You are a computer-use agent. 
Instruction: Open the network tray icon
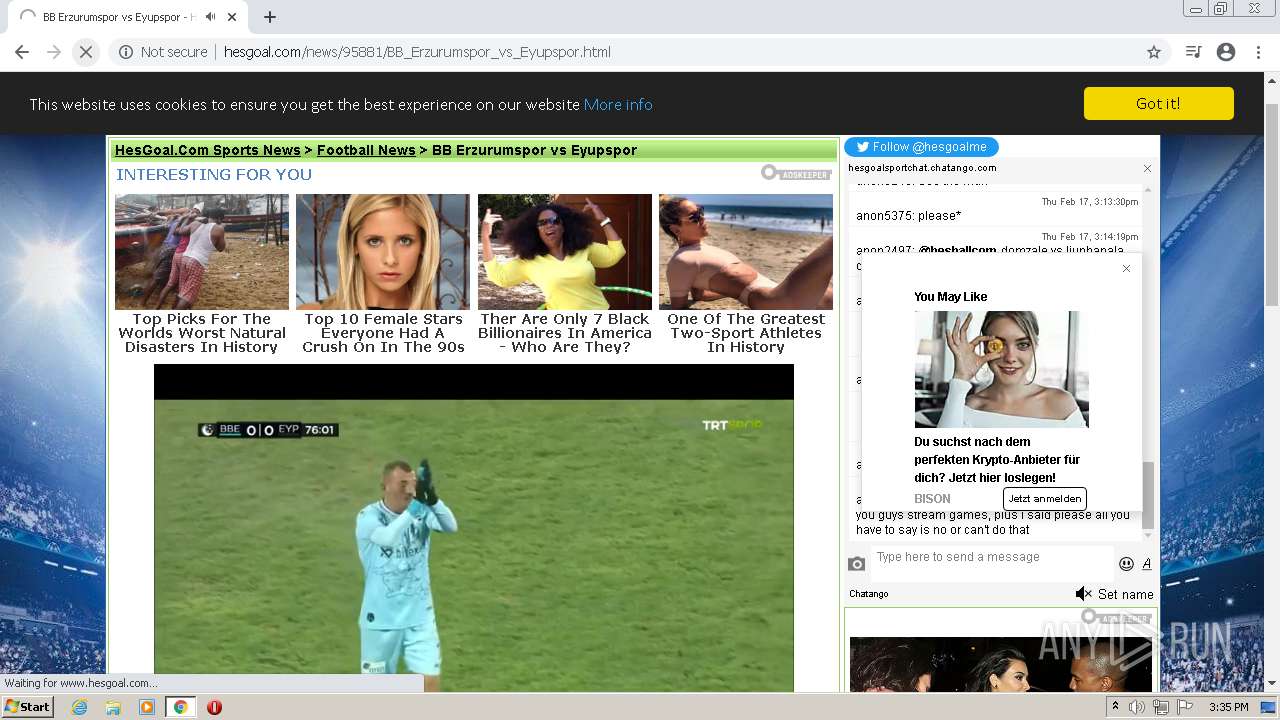pyautogui.click(x=1161, y=707)
